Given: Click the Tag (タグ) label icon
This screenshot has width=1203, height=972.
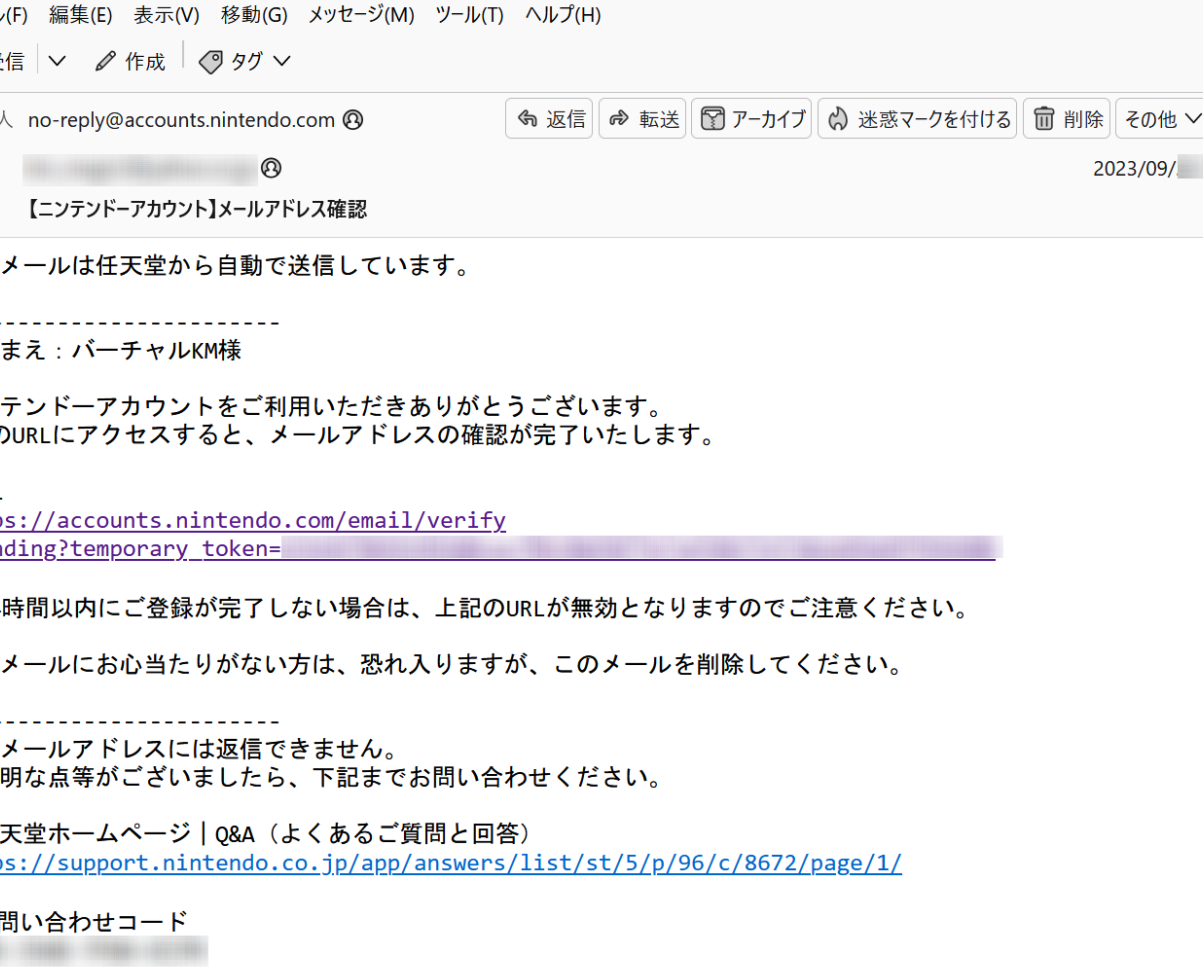Looking at the screenshot, I should point(211,61).
